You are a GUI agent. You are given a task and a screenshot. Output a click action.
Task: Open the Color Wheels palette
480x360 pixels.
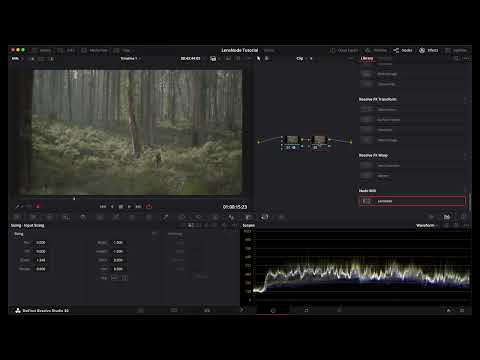click(x=49, y=217)
